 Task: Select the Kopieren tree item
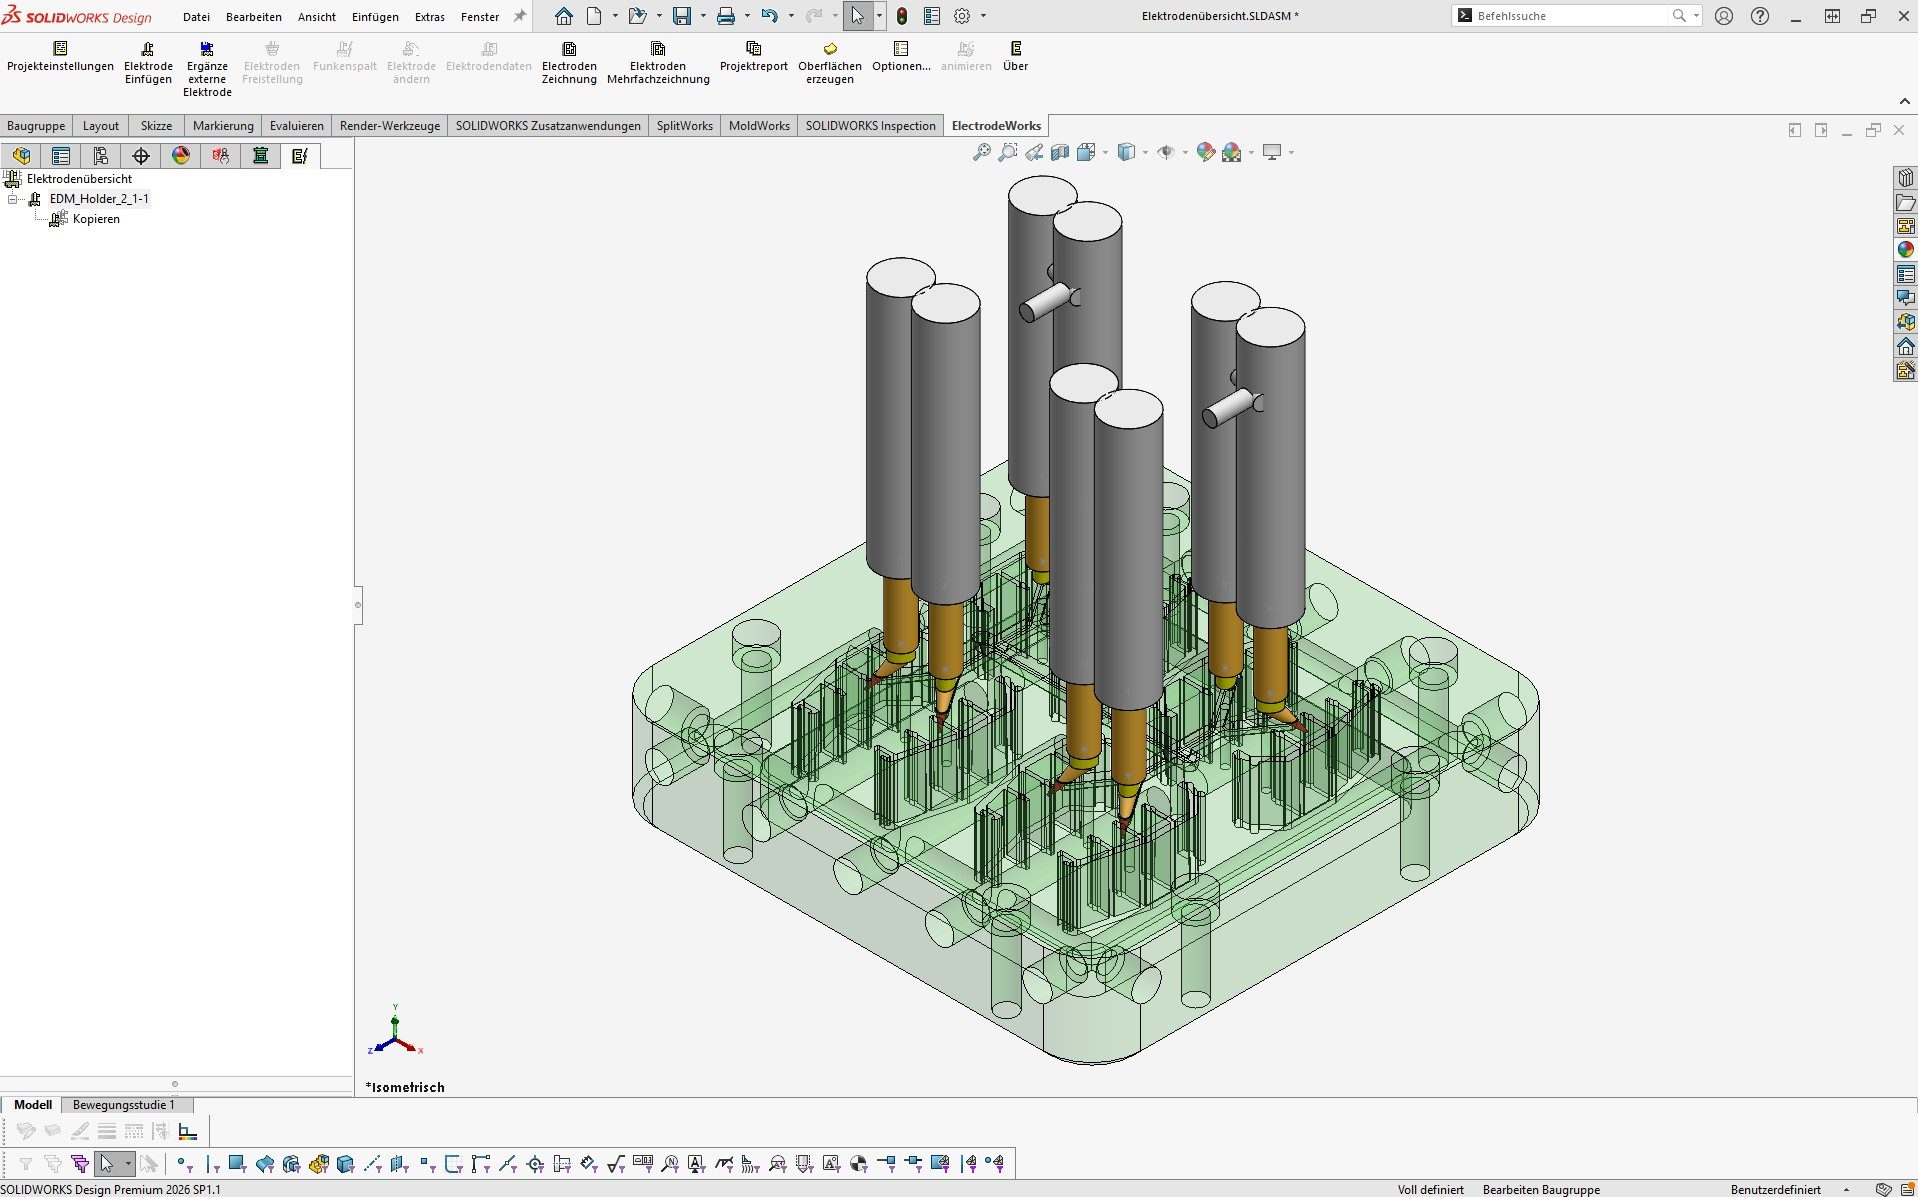click(96, 219)
